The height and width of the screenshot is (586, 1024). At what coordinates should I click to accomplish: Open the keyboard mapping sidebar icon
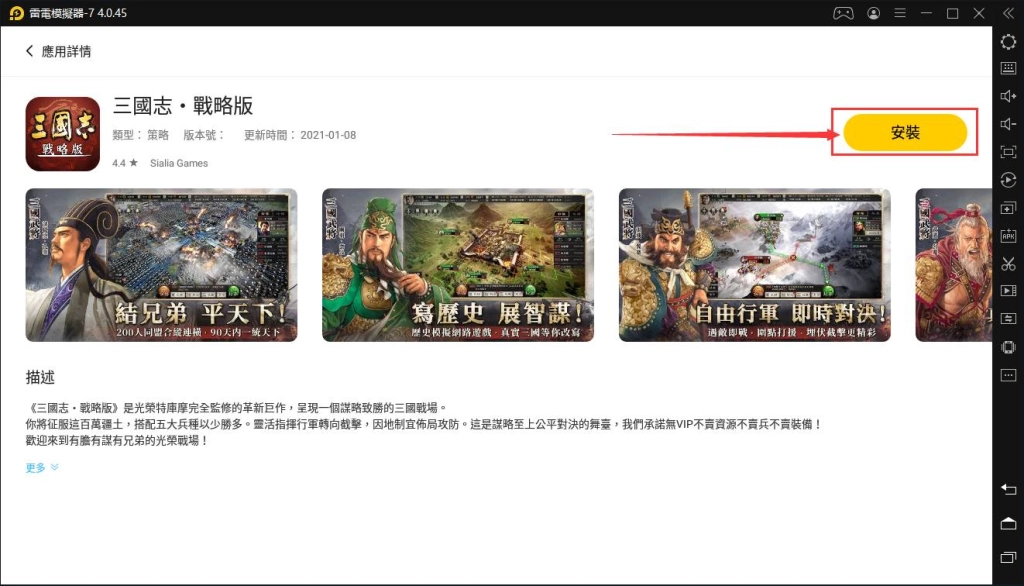[x=1008, y=68]
